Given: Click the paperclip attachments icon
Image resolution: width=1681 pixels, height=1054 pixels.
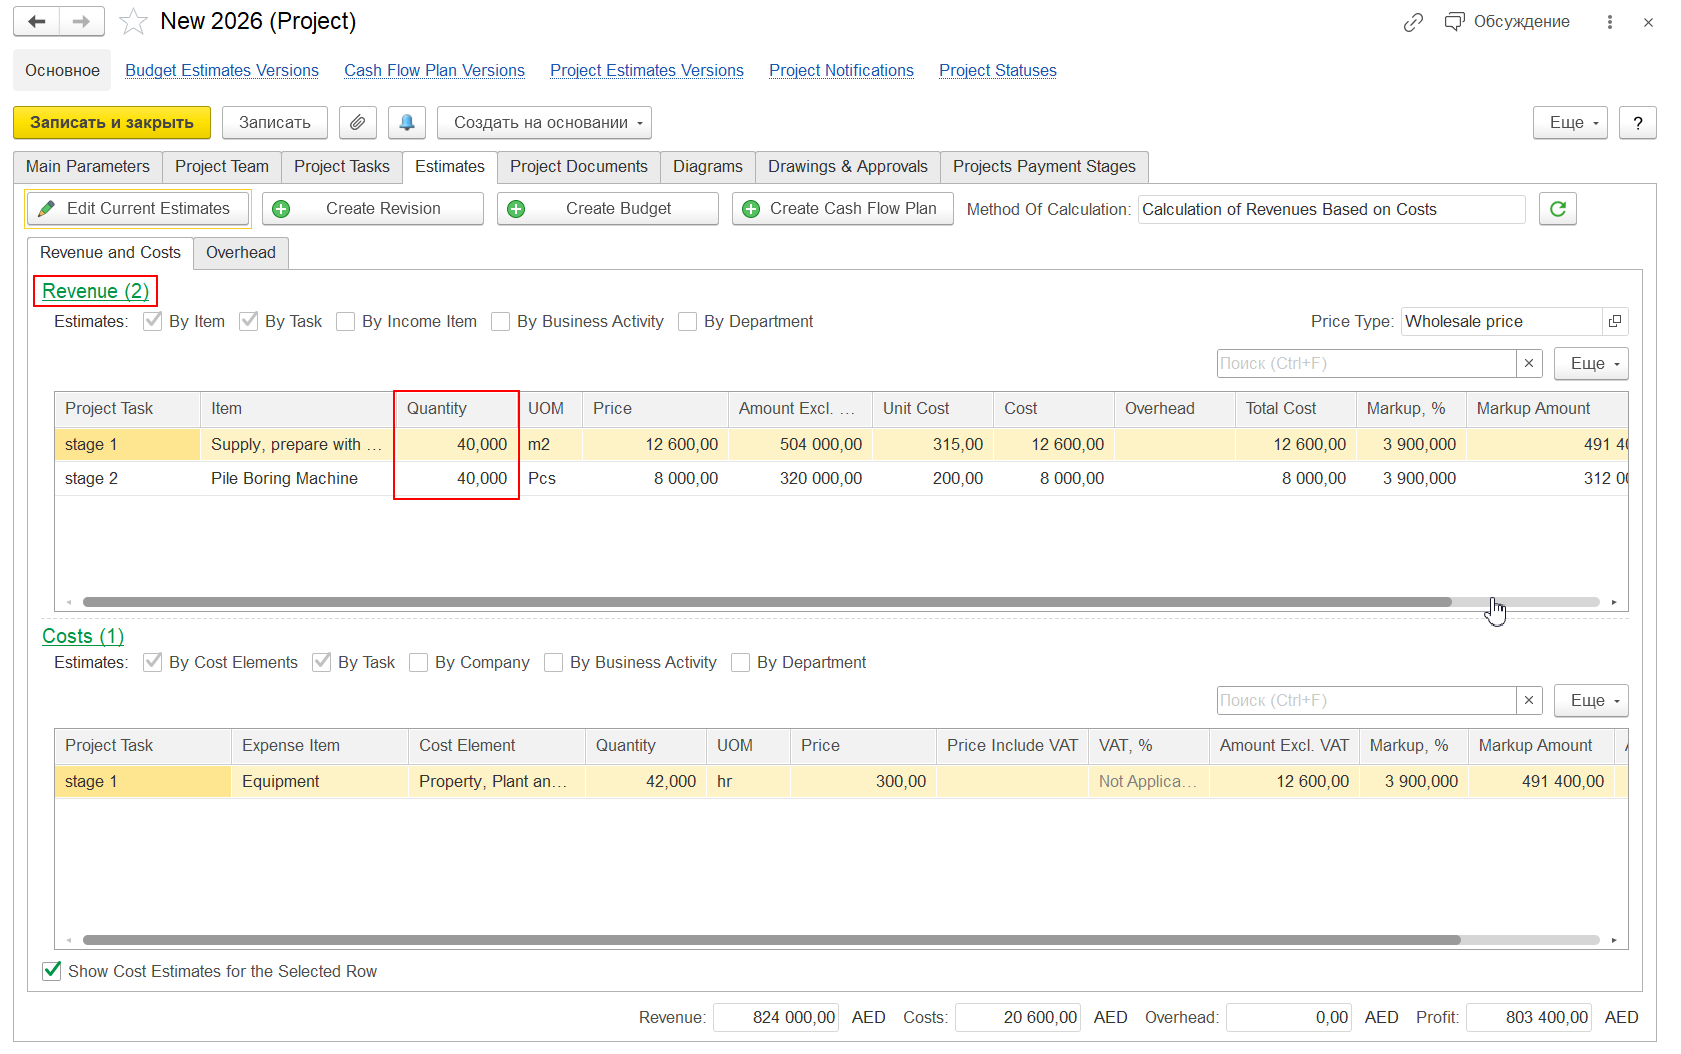Looking at the screenshot, I should [x=357, y=123].
